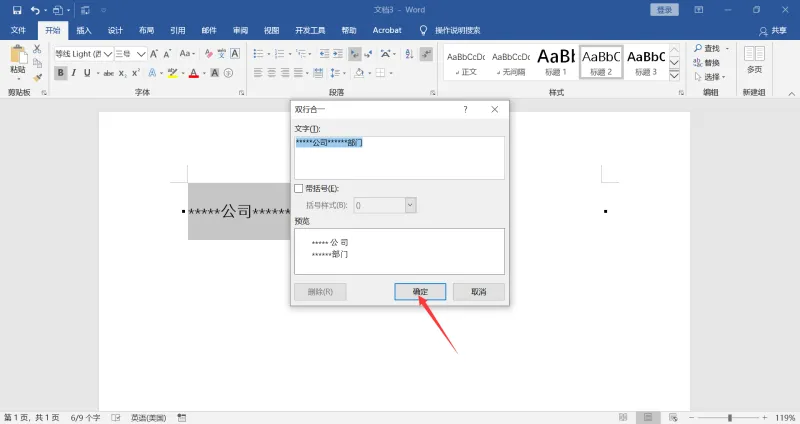Apply character border to text

[x=235, y=54]
